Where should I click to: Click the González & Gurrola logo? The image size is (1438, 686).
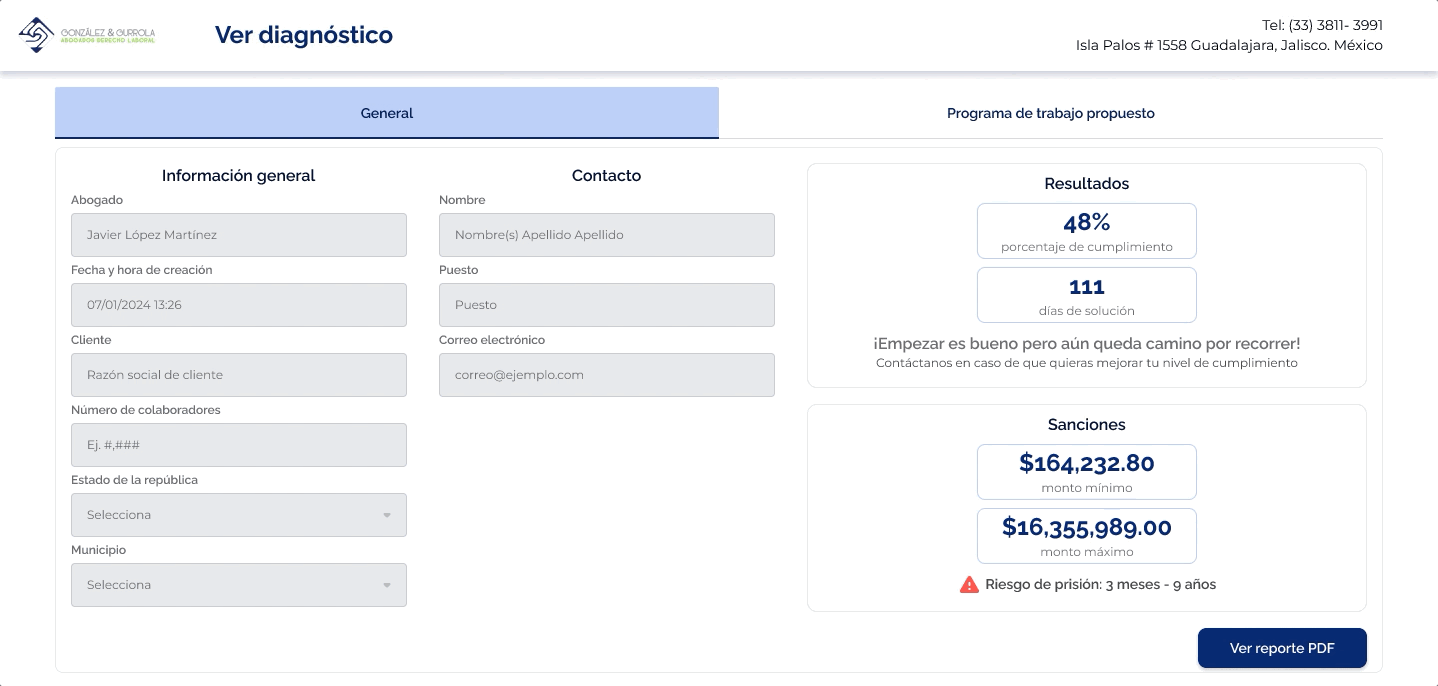87,35
